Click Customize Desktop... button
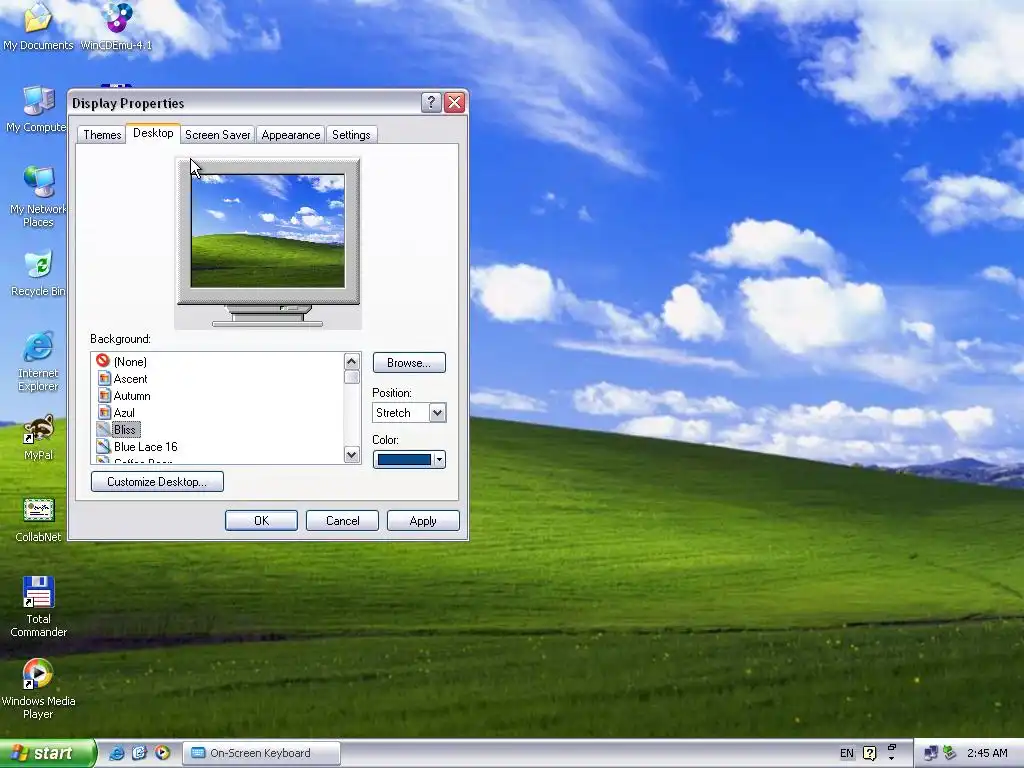The height and width of the screenshot is (768, 1024). point(157,482)
